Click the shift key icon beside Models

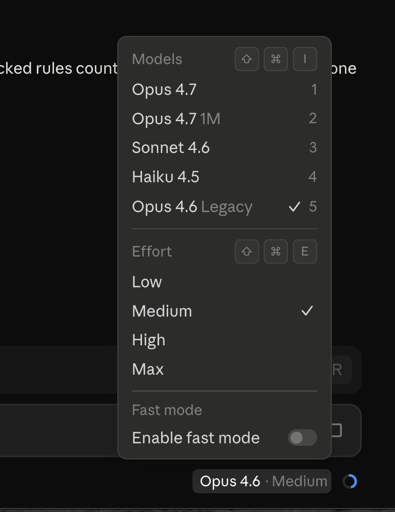tap(247, 59)
